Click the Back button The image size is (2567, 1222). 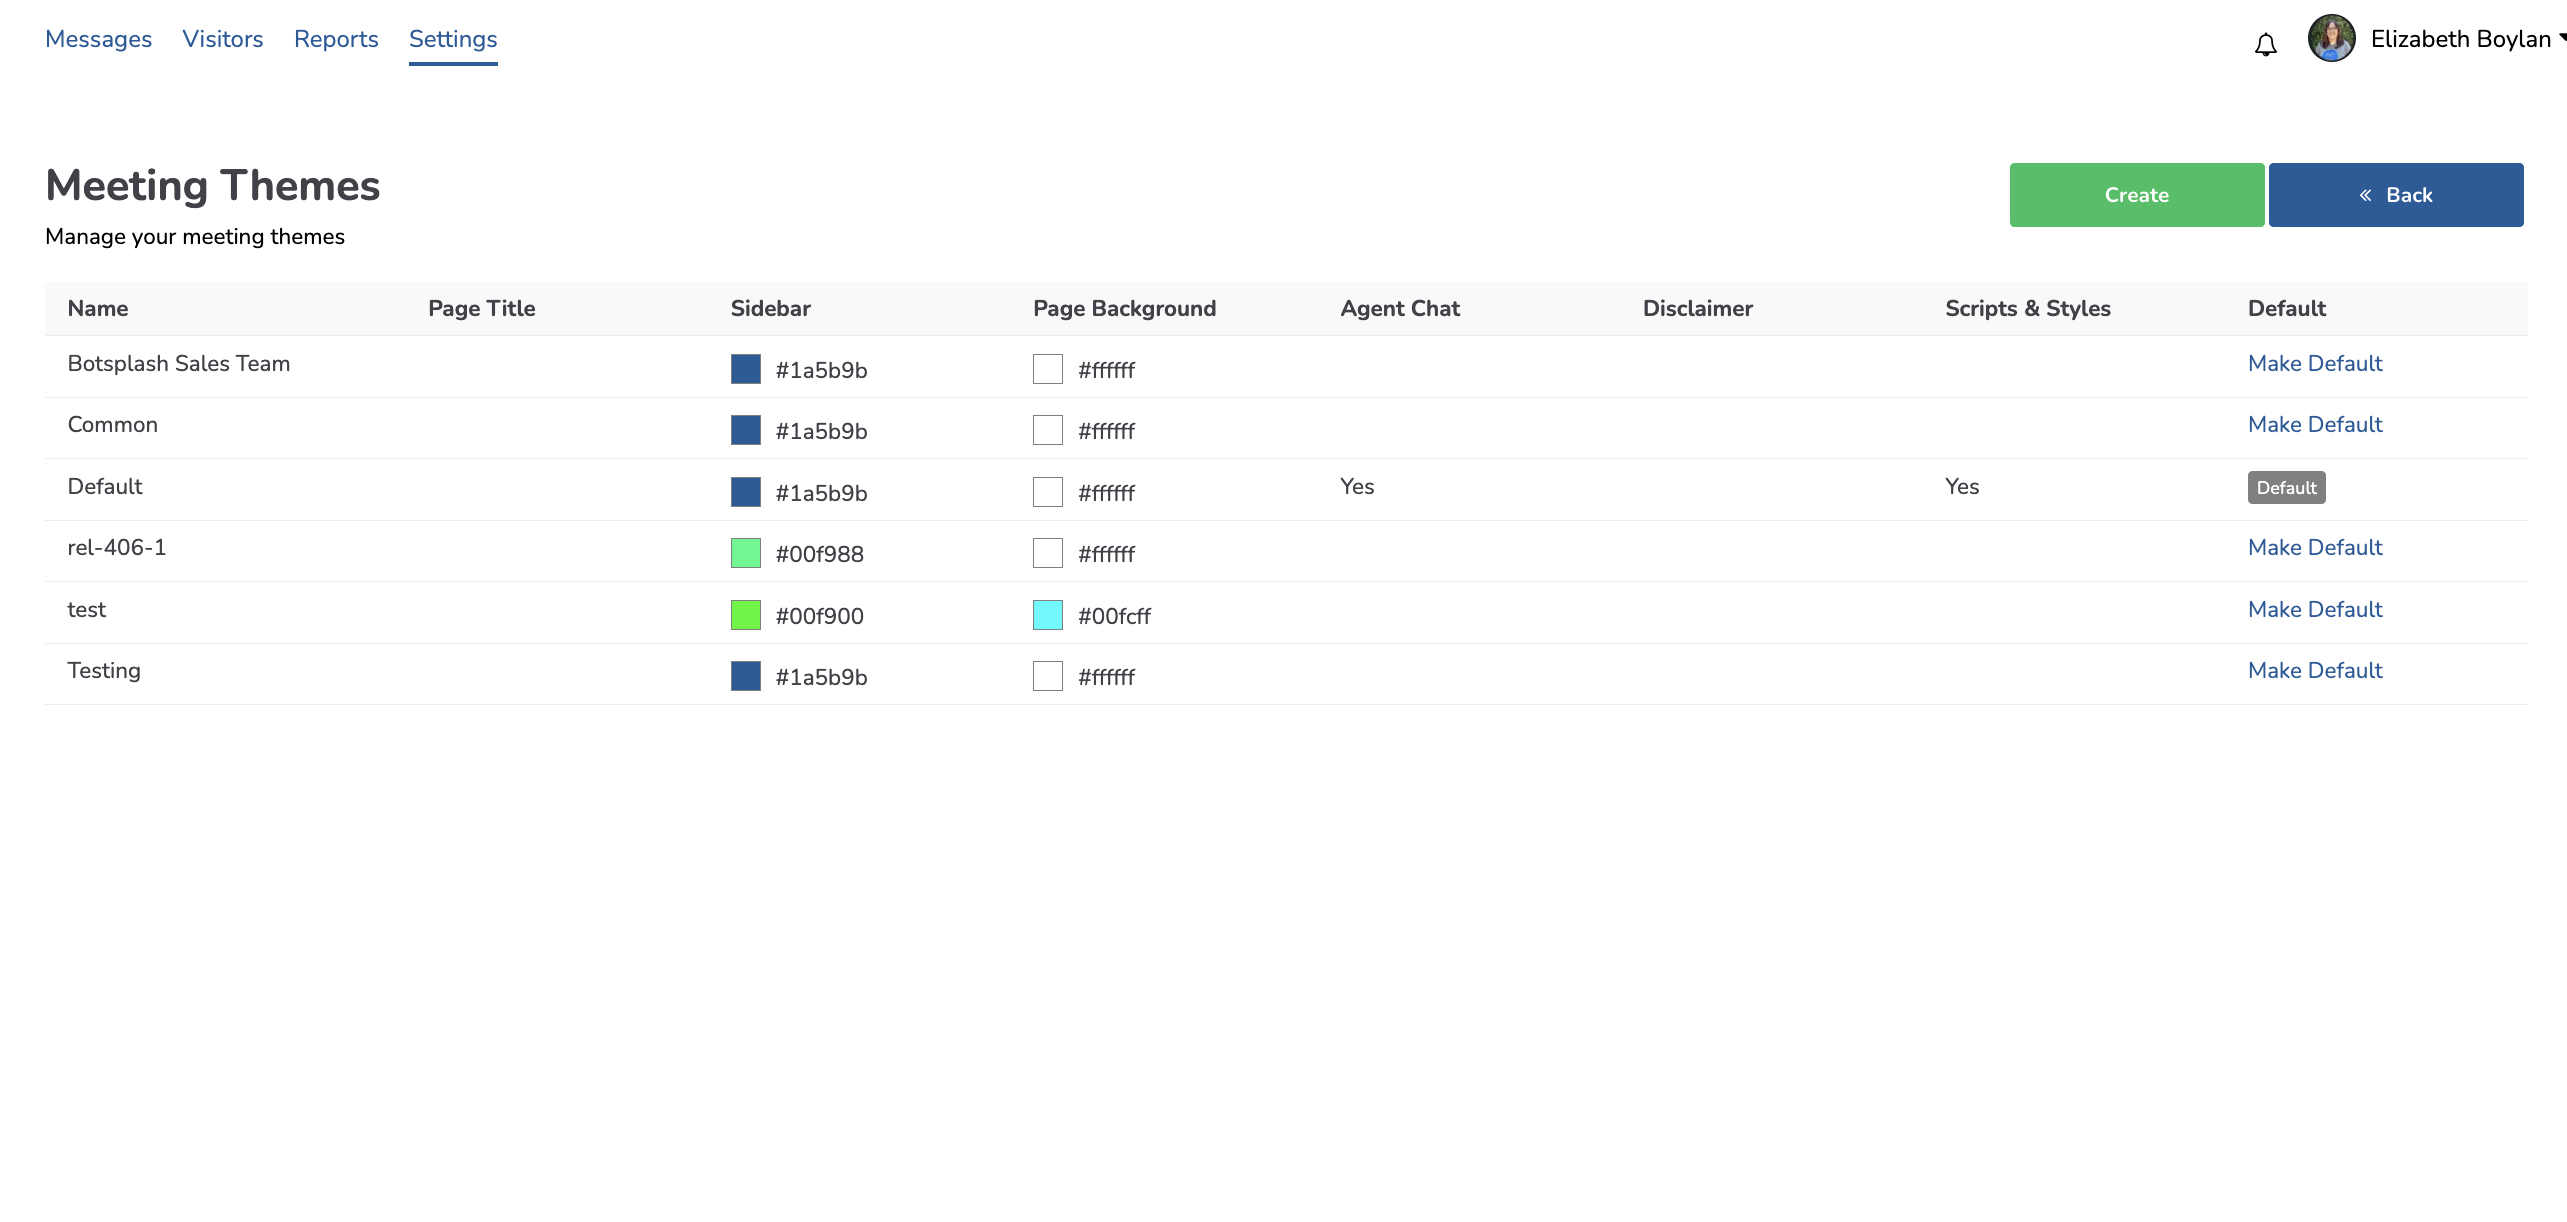(2395, 195)
